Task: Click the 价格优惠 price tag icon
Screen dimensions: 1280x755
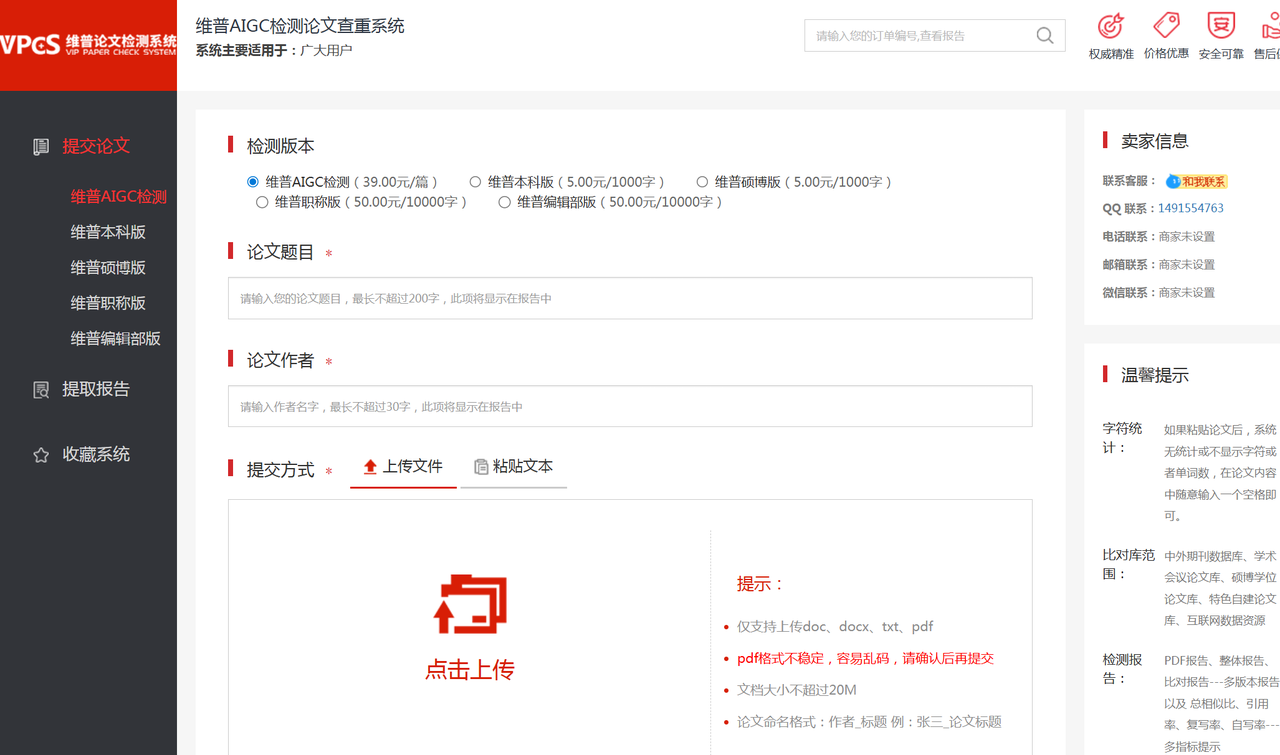Action: [1166, 25]
